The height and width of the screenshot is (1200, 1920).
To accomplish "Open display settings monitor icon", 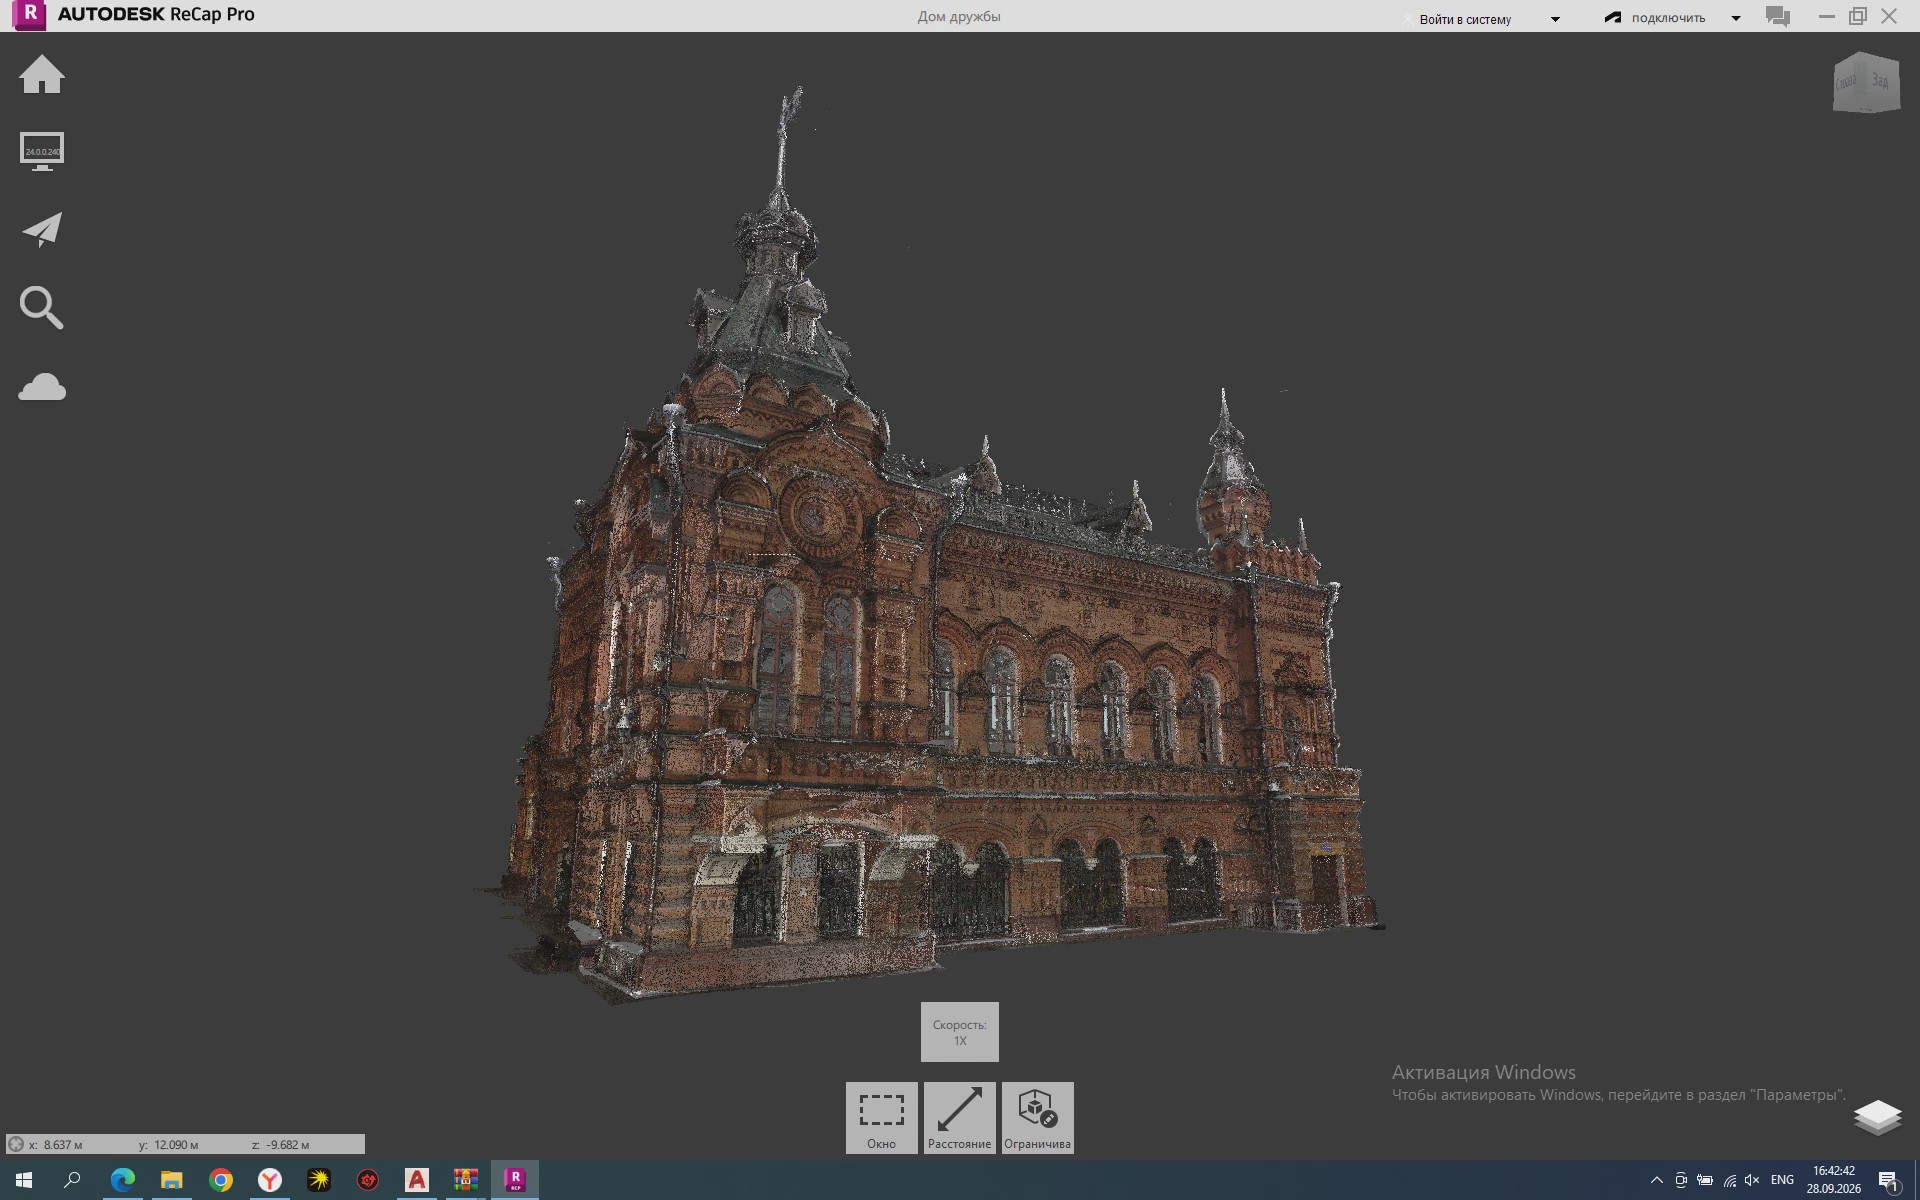I will click(42, 152).
